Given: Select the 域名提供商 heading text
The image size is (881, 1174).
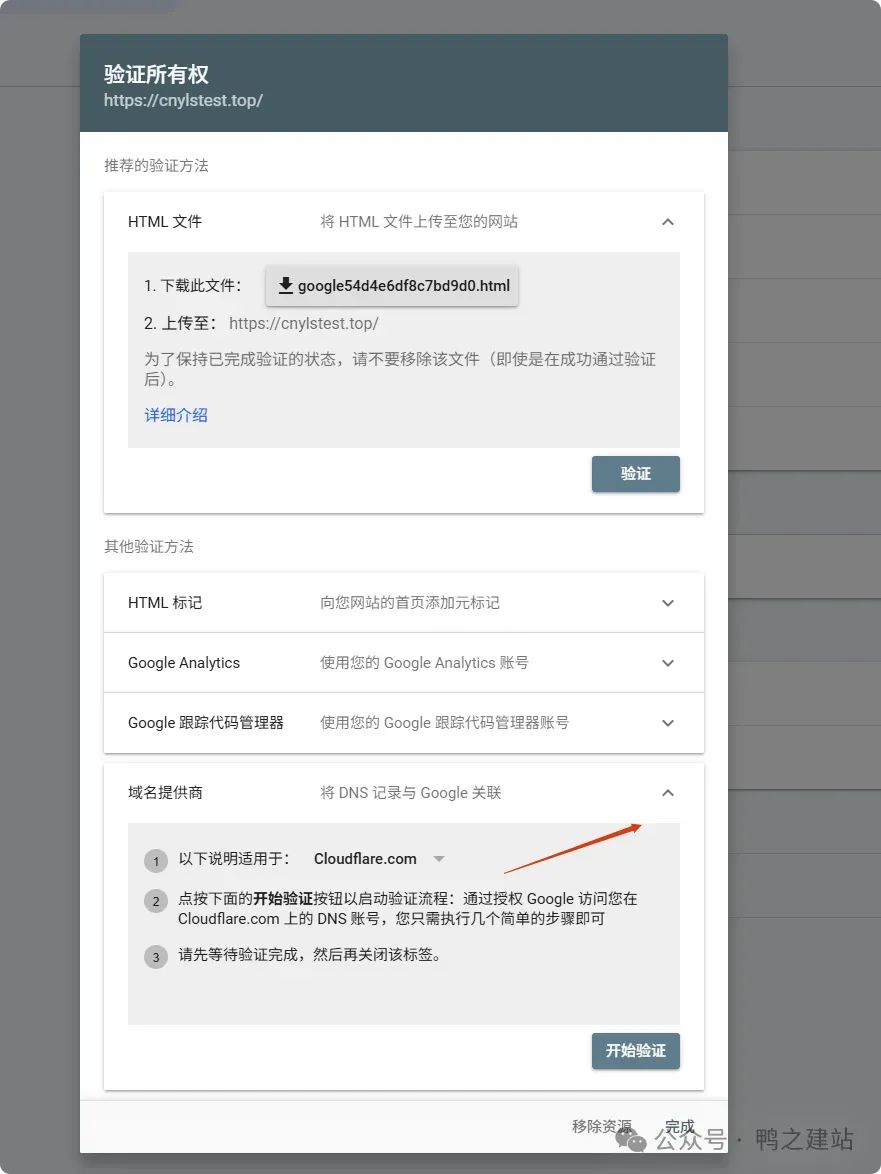Looking at the screenshot, I should click(x=165, y=792).
